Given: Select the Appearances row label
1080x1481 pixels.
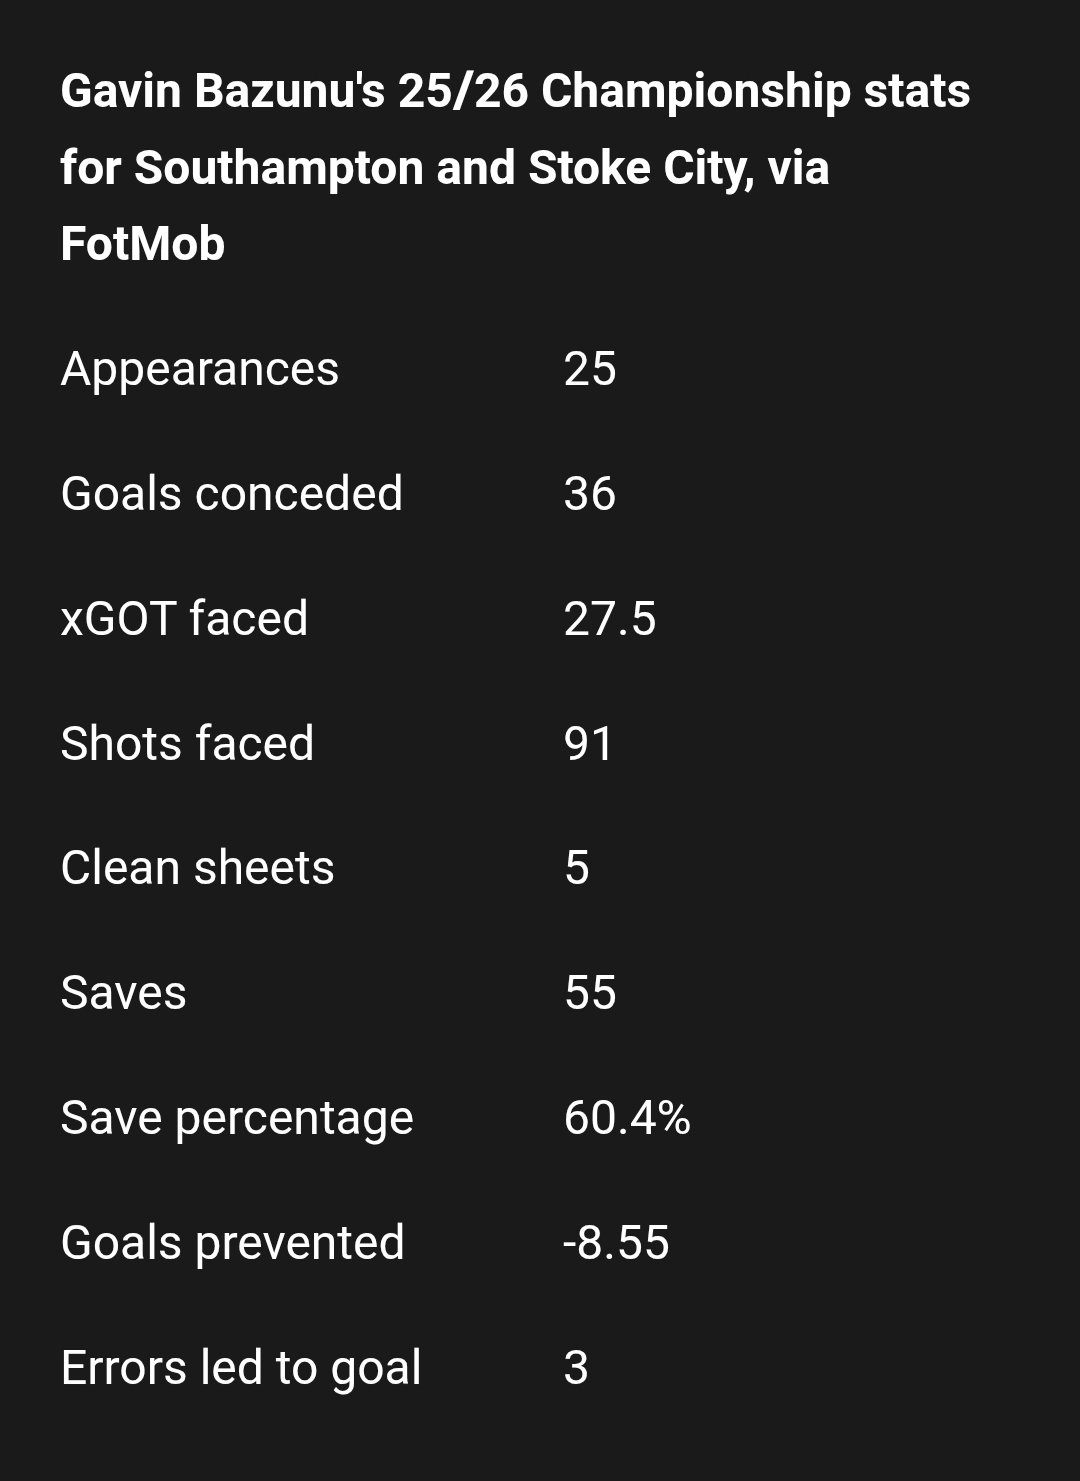Looking at the screenshot, I should pos(200,370).
